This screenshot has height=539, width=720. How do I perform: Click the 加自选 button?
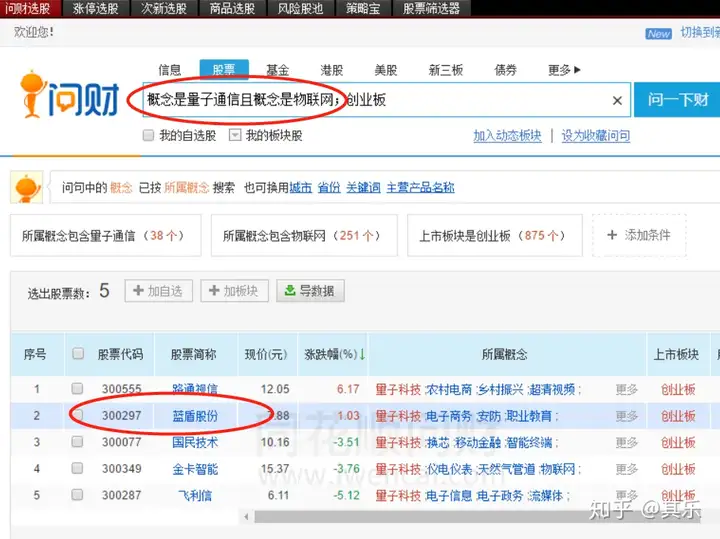pos(158,291)
